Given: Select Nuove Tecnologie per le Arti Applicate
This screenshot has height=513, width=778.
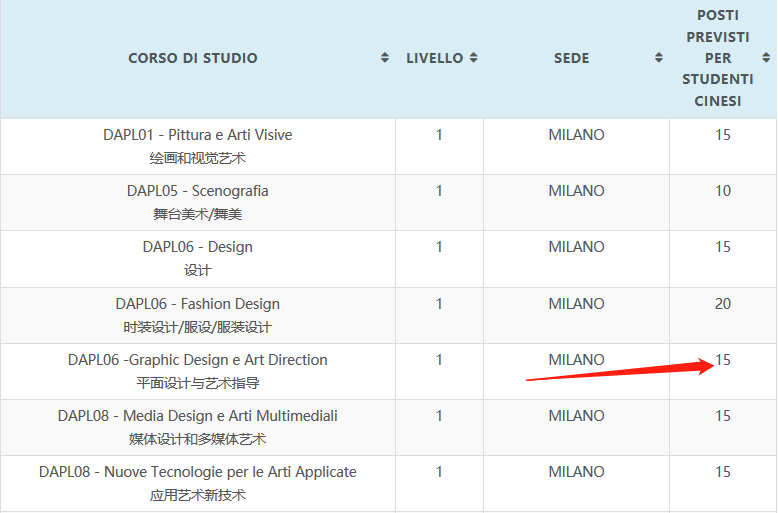Looking at the screenshot, I should pos(198,472).
